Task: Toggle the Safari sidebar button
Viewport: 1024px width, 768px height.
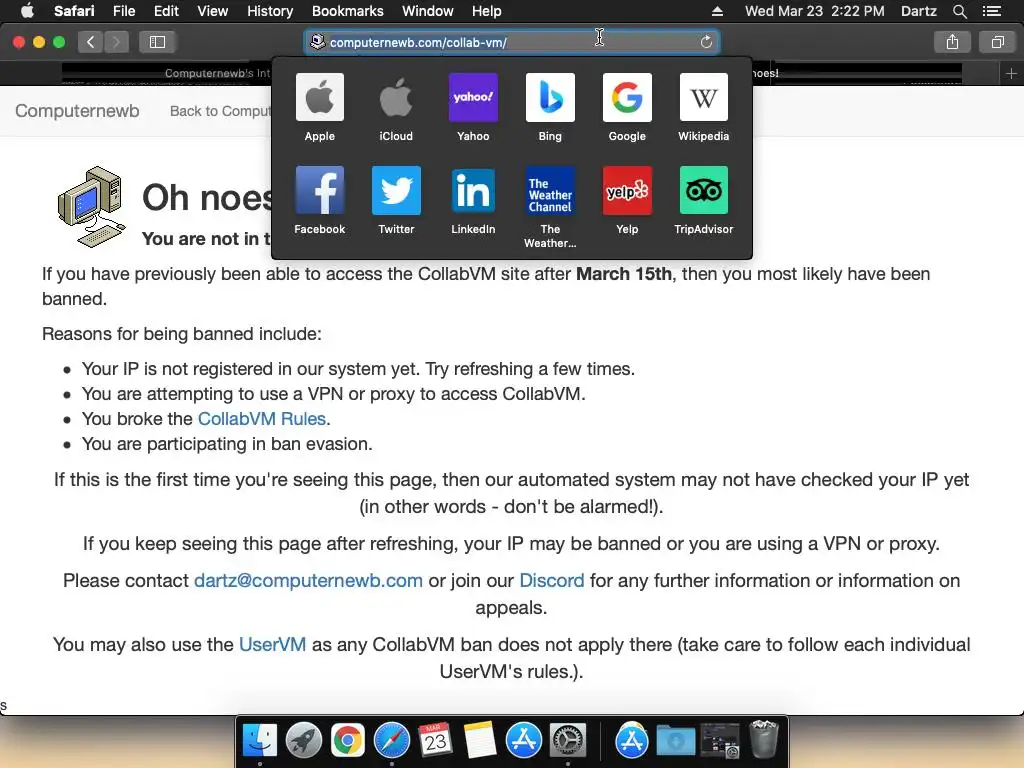Action: point(157,42)
